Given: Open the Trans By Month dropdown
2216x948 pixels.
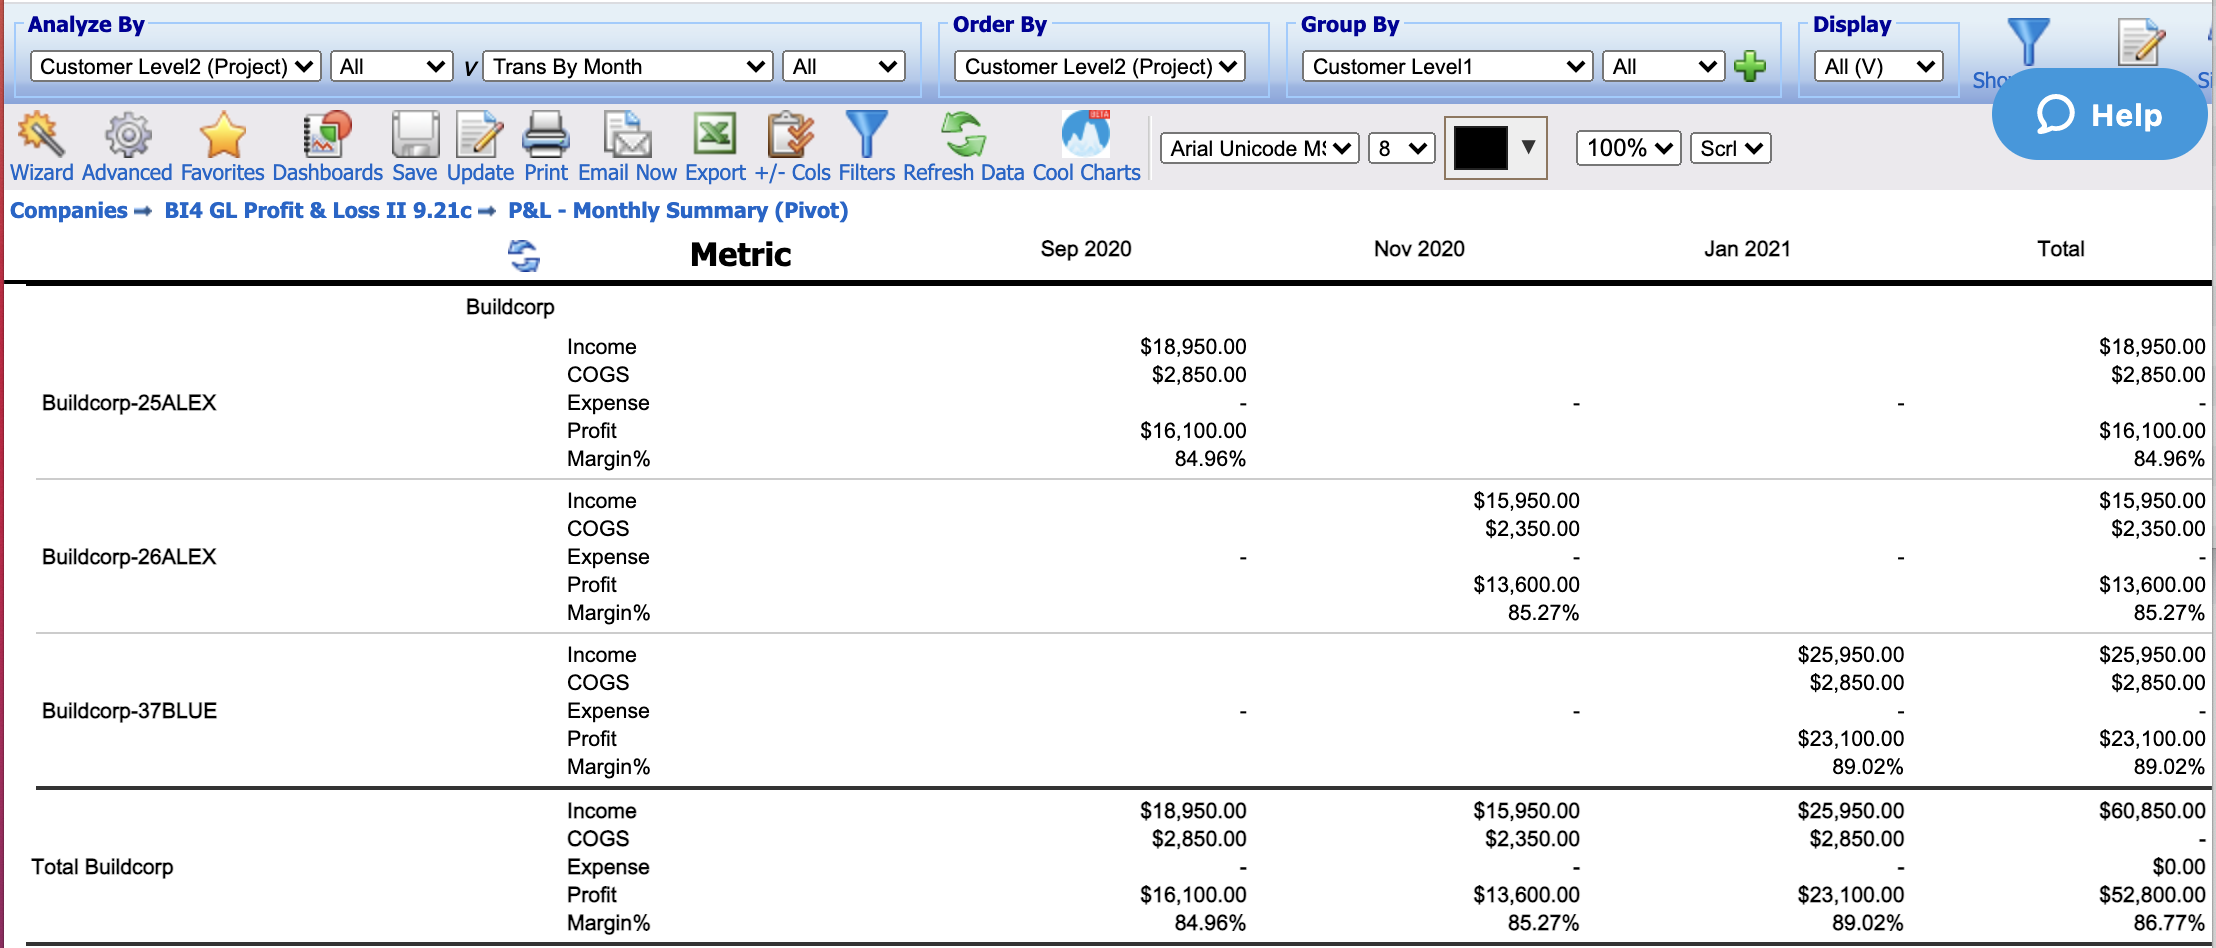Looking at the screenshot, I should click(628, 67).
